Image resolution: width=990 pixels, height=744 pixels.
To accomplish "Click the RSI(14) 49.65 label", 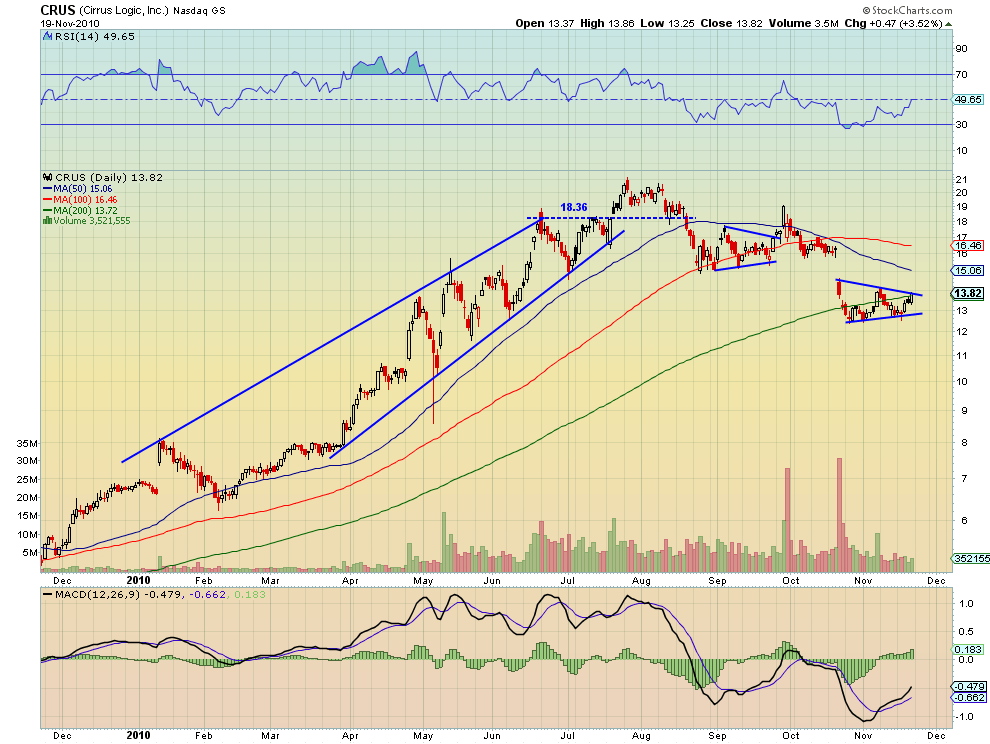I will (95, 37).
